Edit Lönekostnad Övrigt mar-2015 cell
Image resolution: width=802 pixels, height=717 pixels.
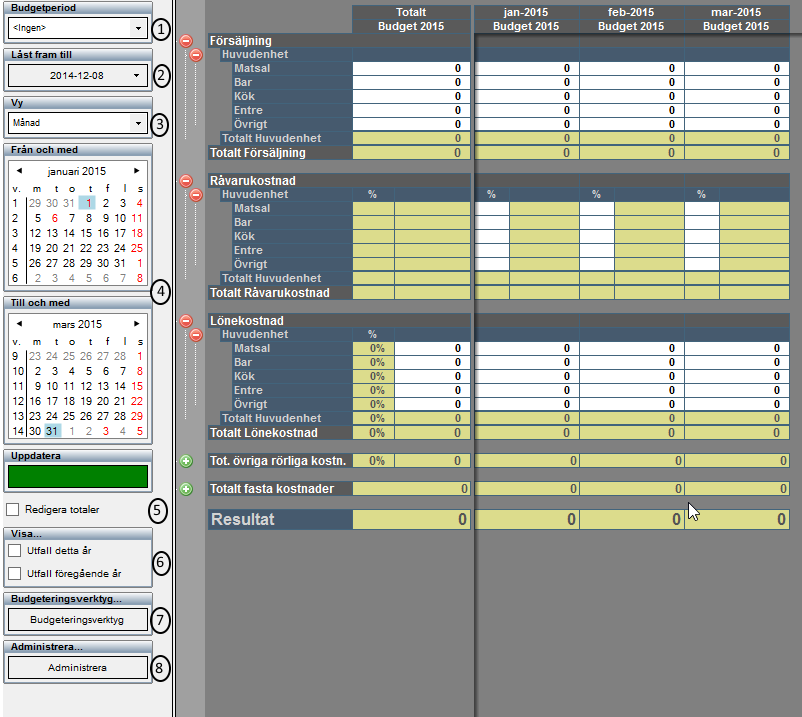[x=737, y=405]
